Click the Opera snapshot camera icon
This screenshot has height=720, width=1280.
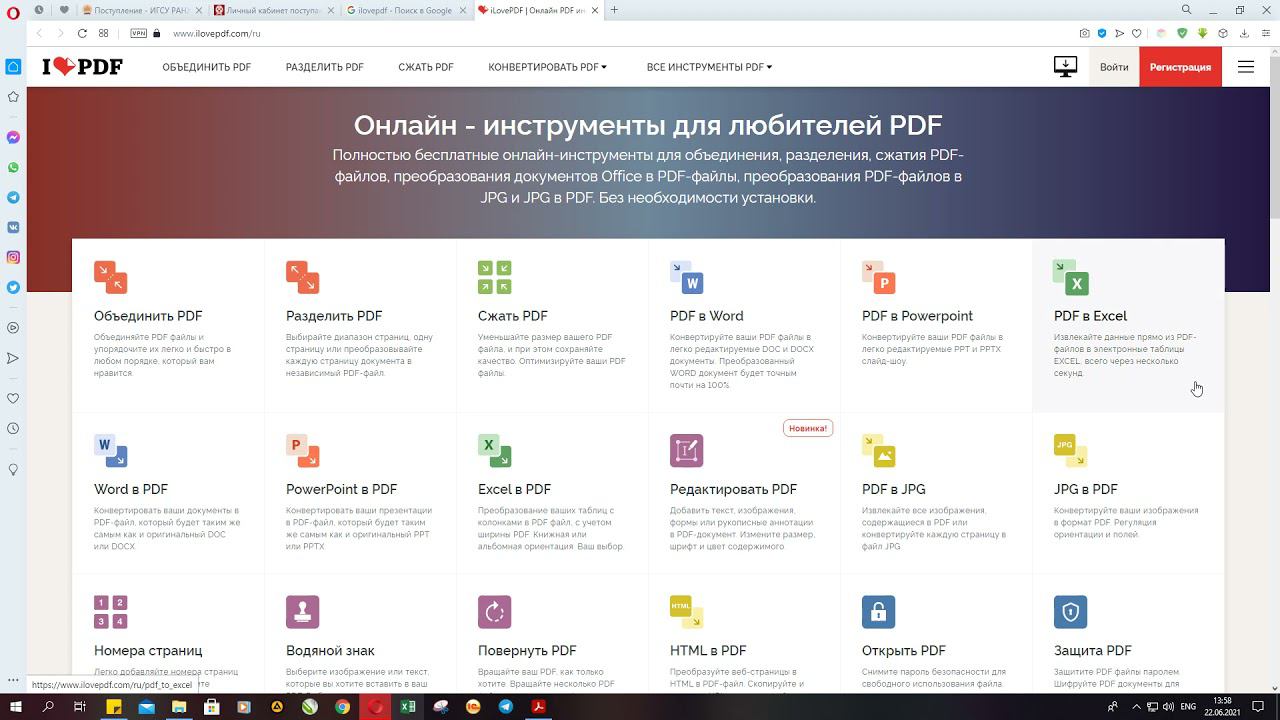pyautogui.click(x=1085, y=33)
